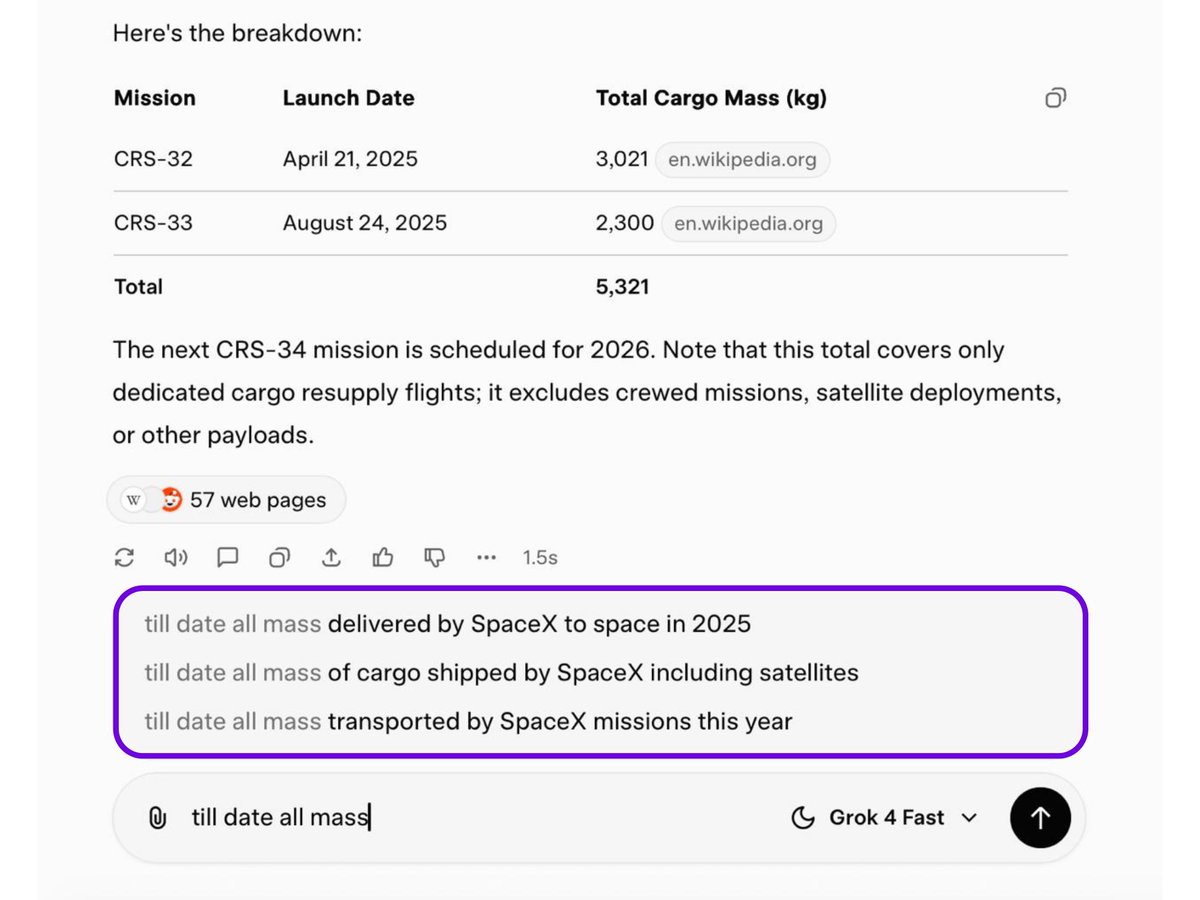Click the 1.5s response time label
1200x900 pixels.
click(x=540, y=557)
